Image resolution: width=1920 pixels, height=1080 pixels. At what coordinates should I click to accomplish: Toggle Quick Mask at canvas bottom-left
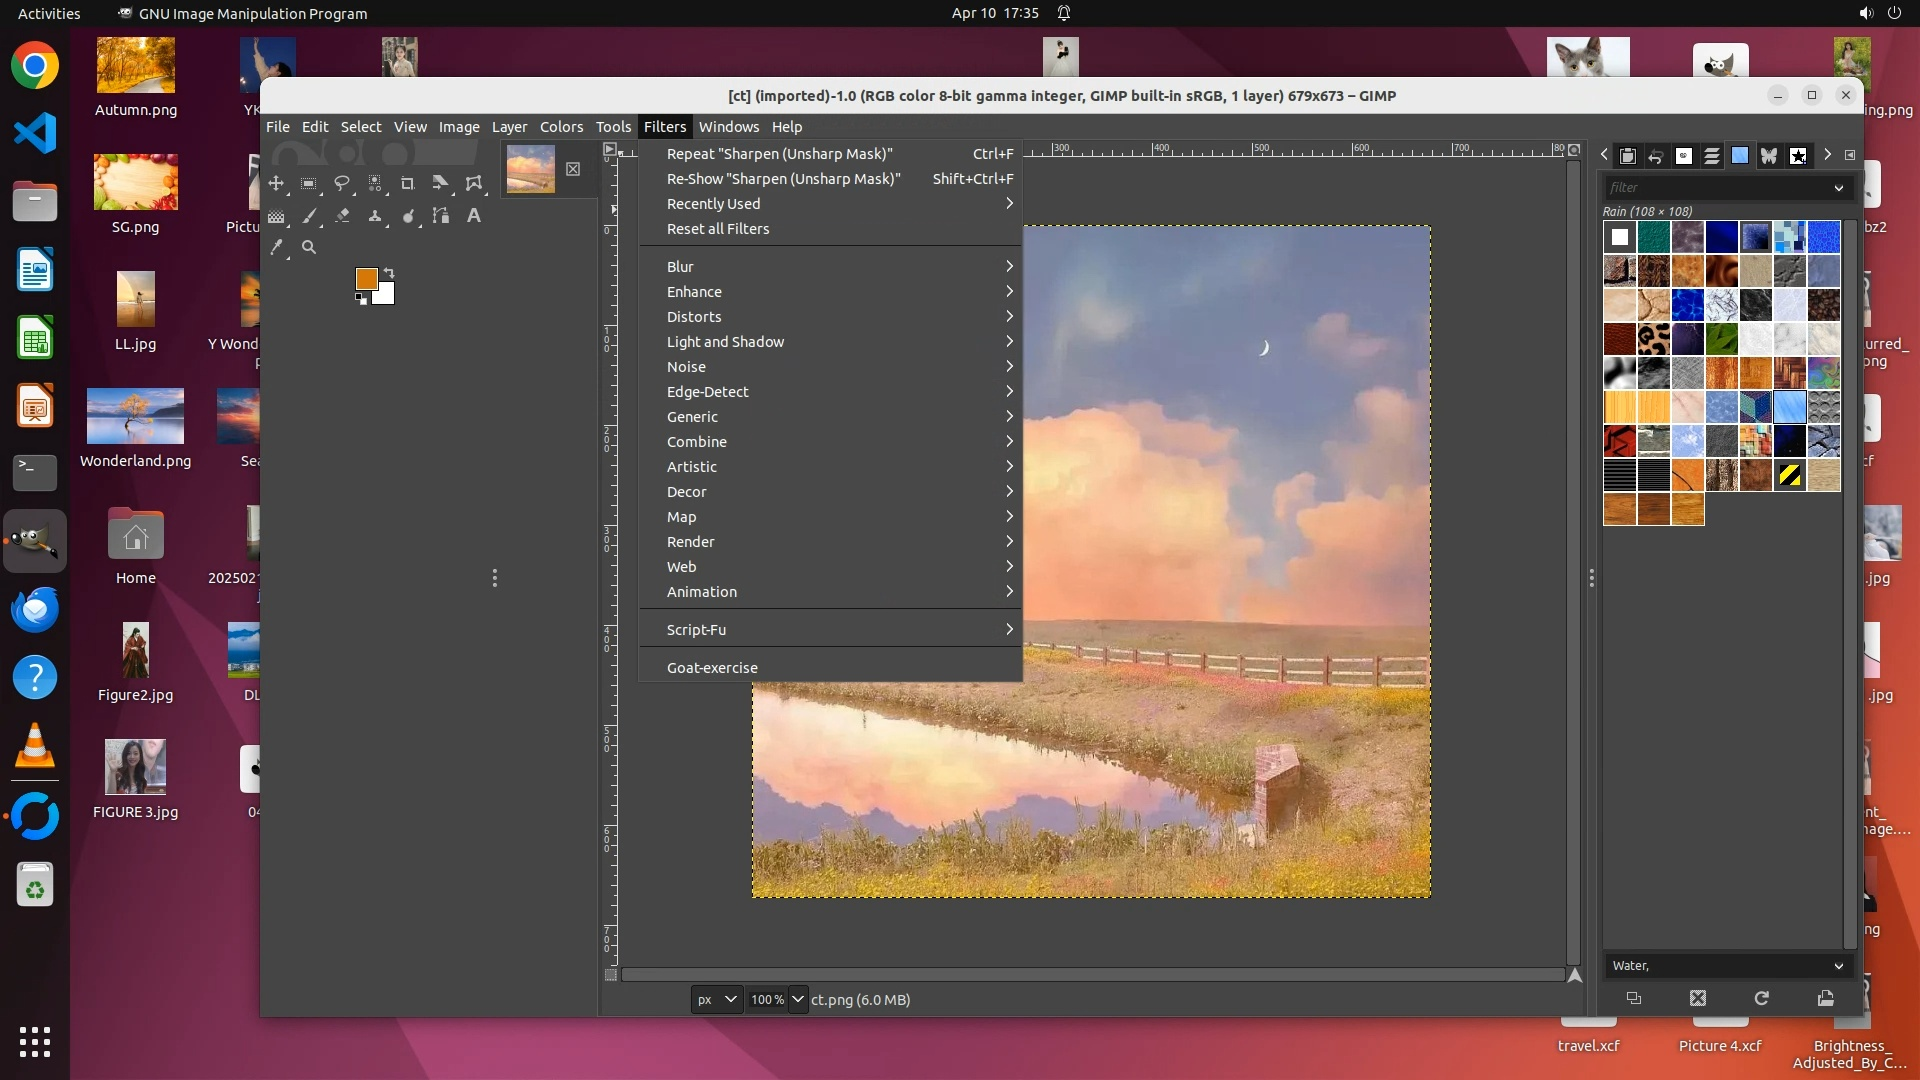pos(611,974)
